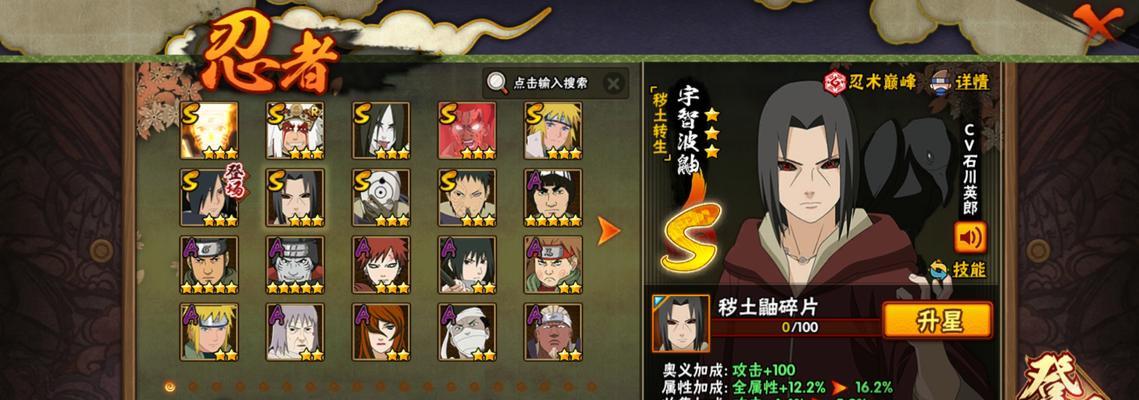The width and height of the screenshot is (1139, 400).
Task: Go to next ninja page with orange arrow
Action: [608, 230]
